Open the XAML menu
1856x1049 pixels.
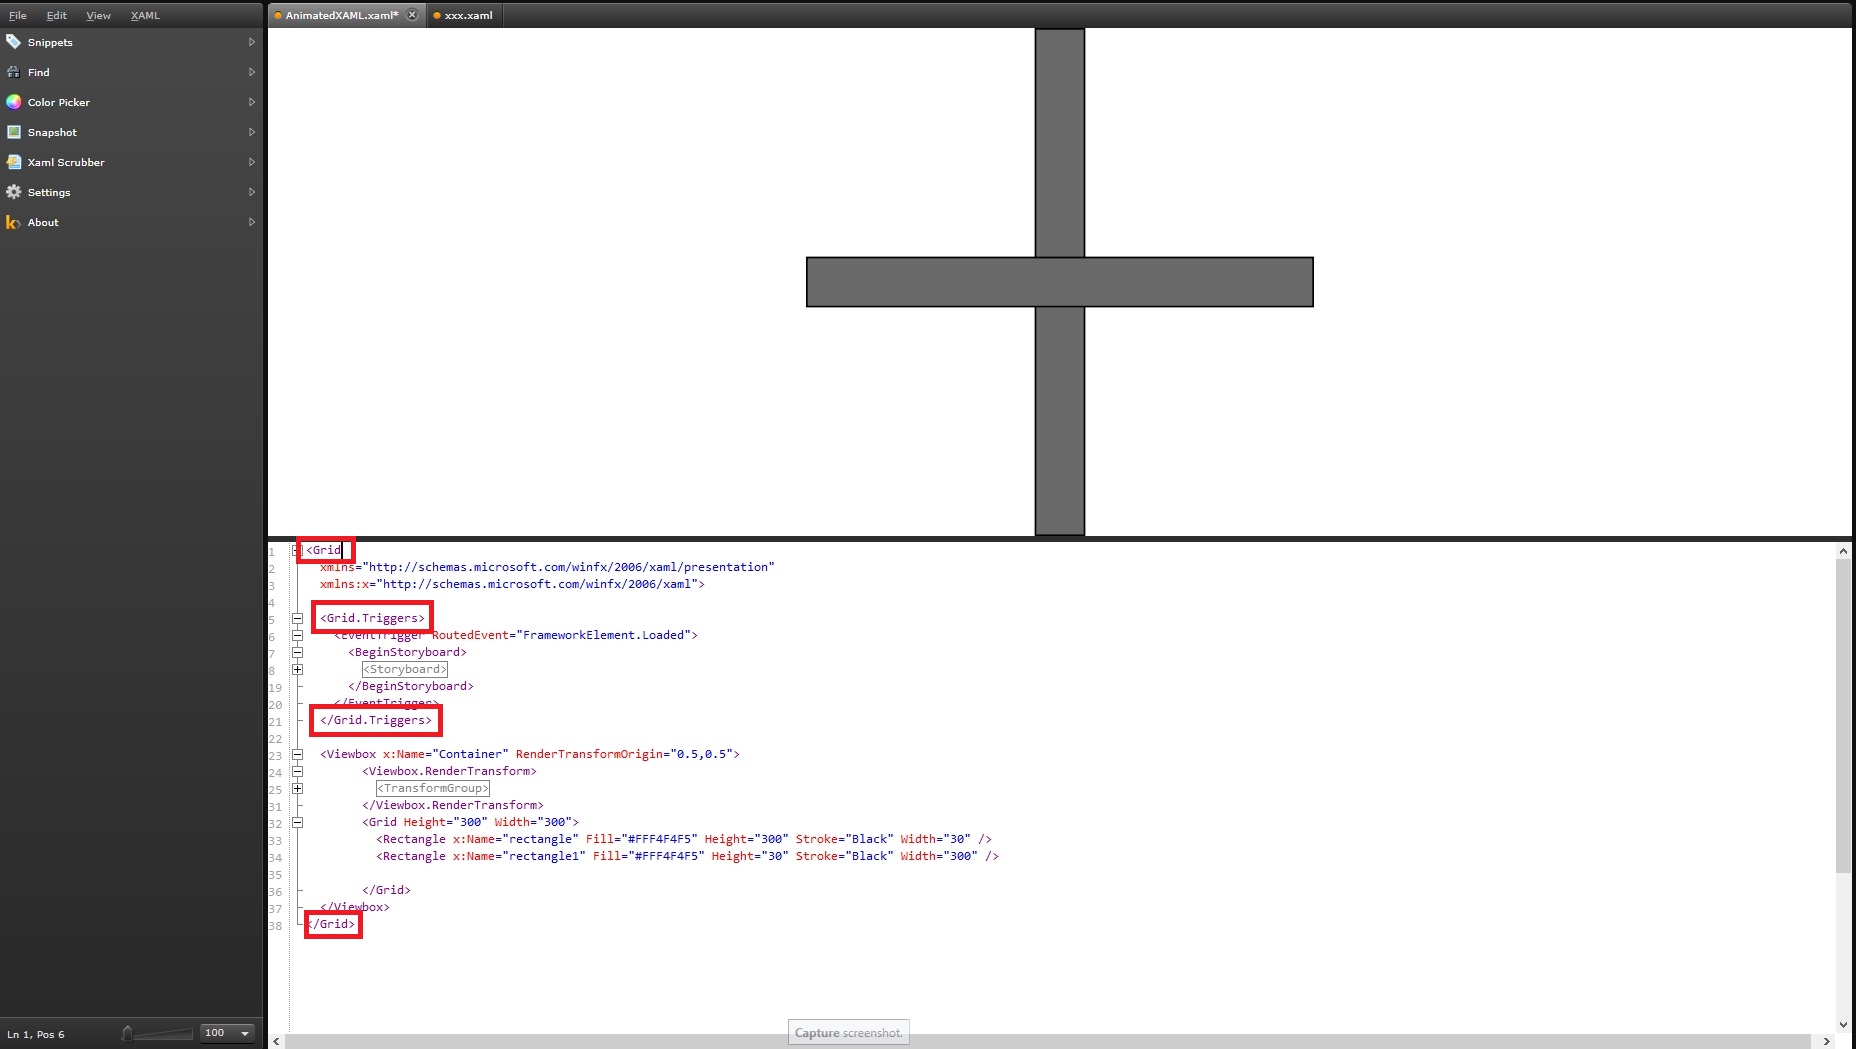click(145, 15)
